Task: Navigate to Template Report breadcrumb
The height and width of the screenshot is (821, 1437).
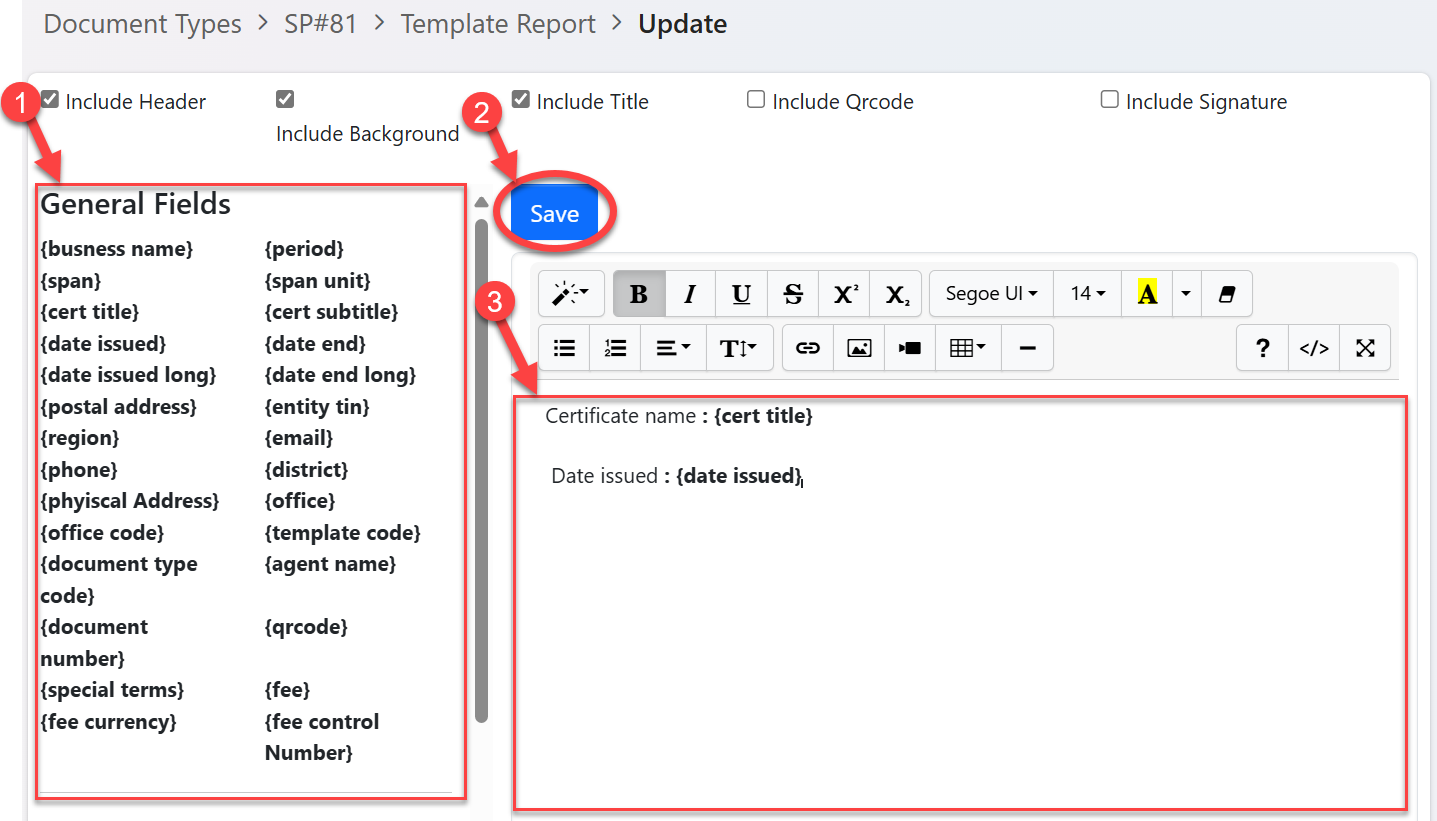Action: click(498, 24)
